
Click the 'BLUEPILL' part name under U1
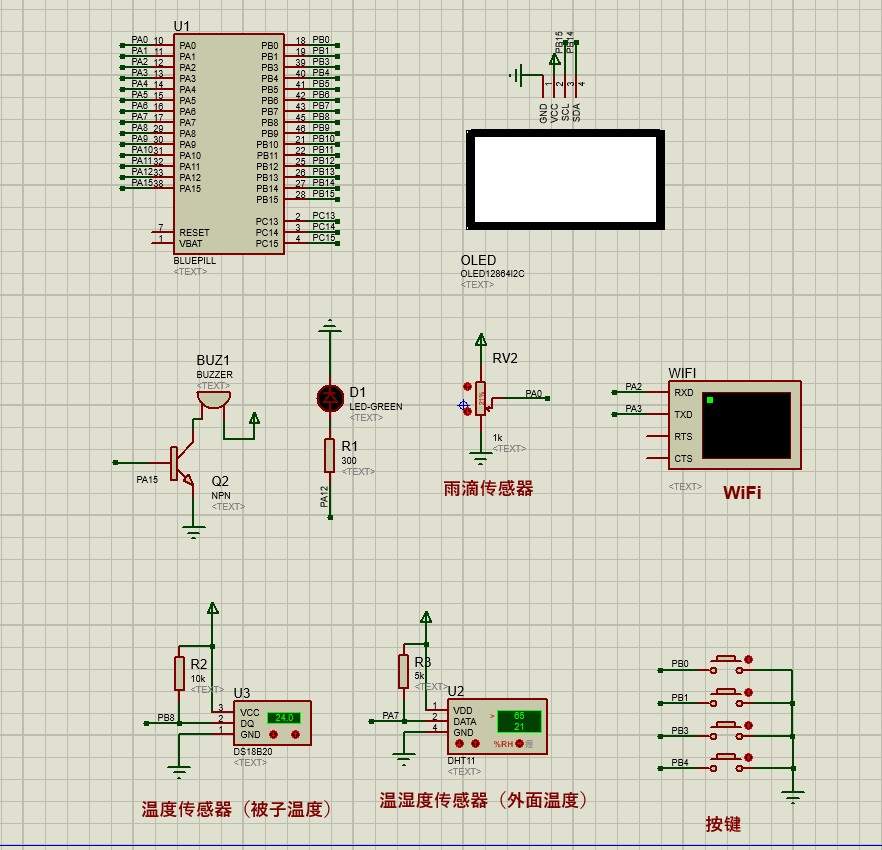(195, 261)
